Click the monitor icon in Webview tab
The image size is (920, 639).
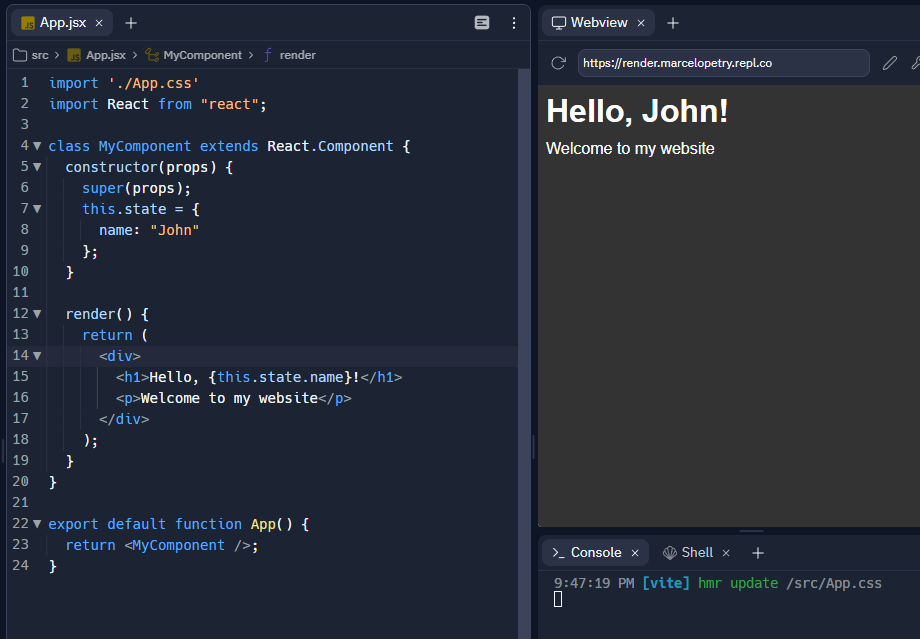click(x=559, y=23)
